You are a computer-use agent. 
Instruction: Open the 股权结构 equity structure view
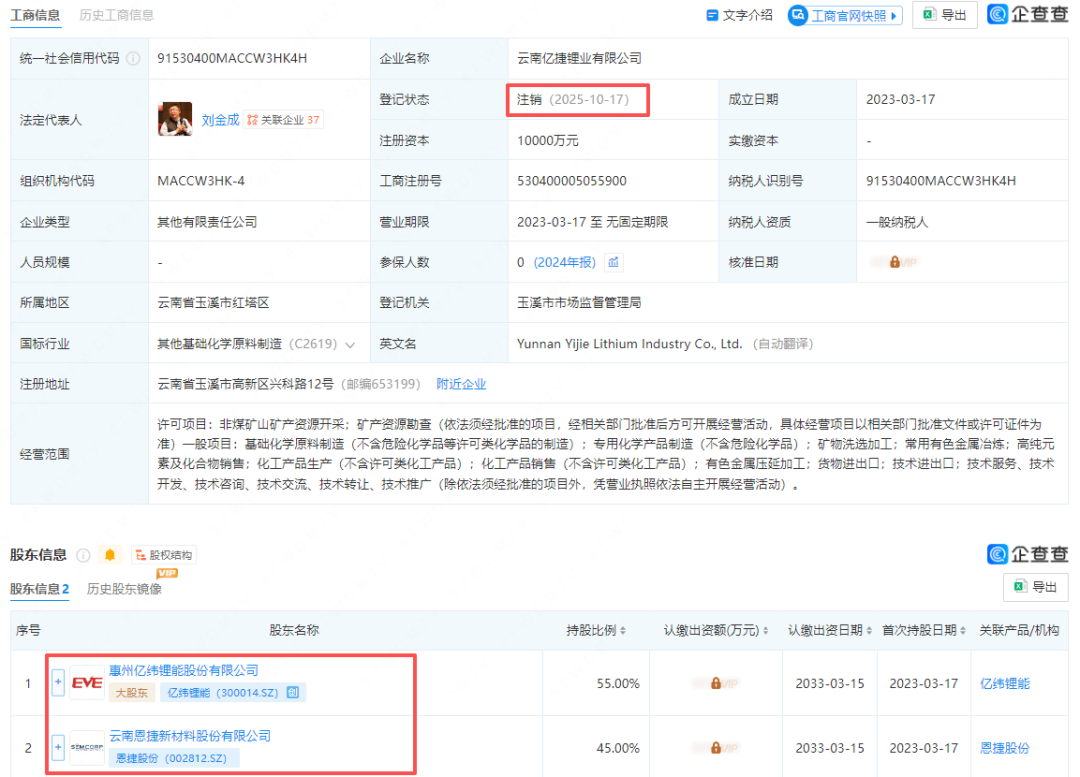pyautogui.click(x=163, y=554)
